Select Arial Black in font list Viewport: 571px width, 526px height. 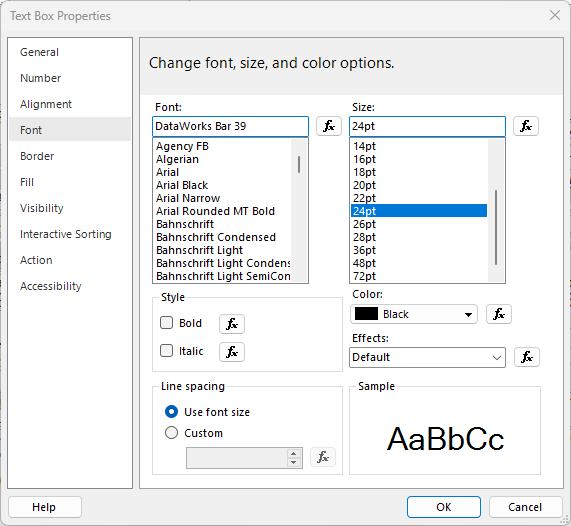point(223,185)
